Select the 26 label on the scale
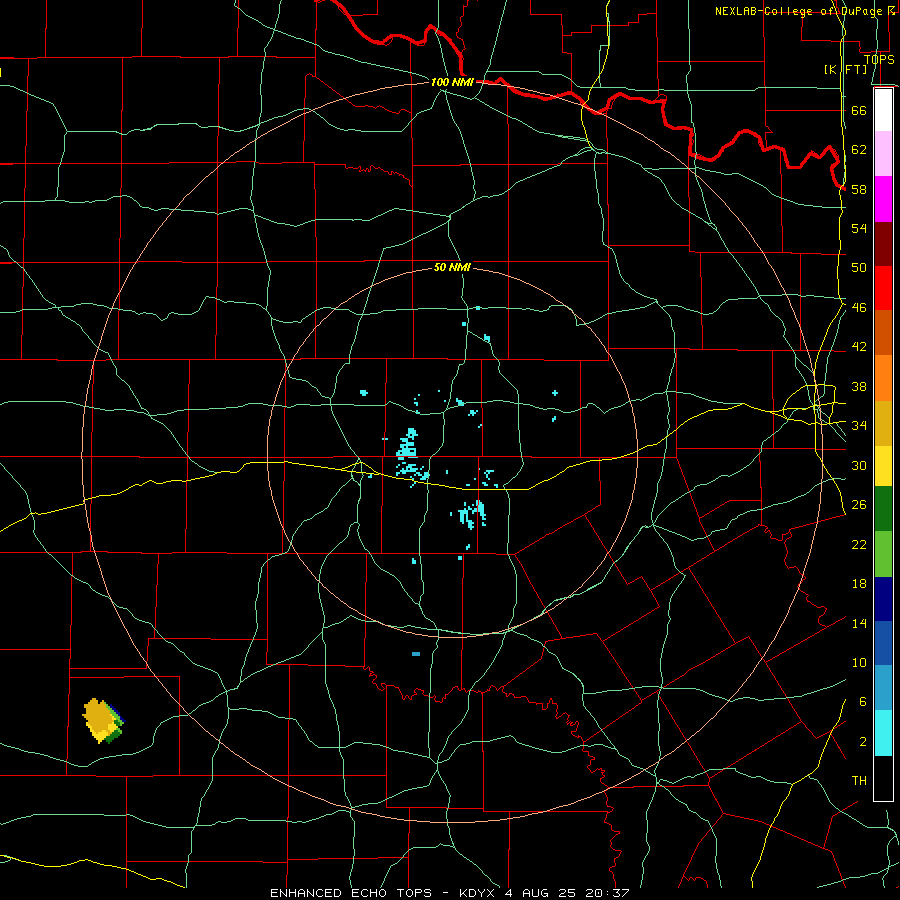The height and width of the screenshot is (900, 900). [859, 505]
